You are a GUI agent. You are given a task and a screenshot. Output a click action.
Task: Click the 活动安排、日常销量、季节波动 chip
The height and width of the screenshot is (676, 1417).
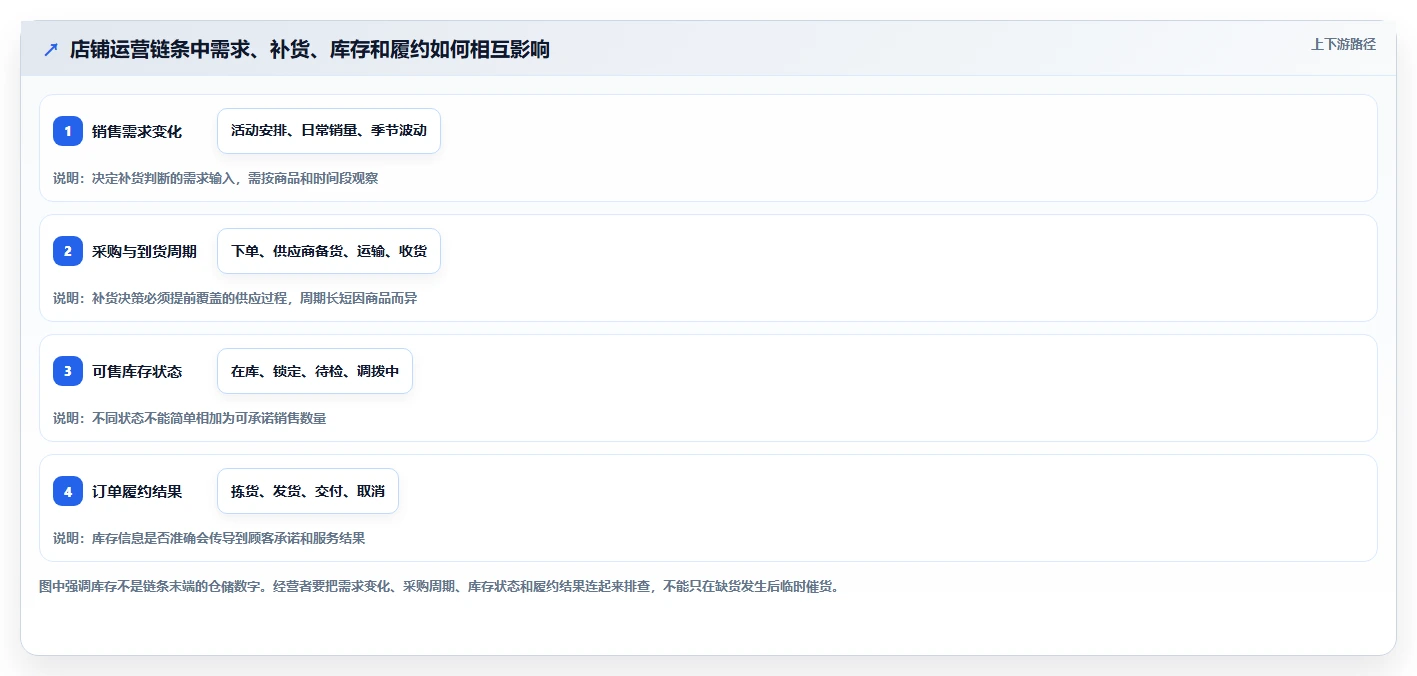329,131
